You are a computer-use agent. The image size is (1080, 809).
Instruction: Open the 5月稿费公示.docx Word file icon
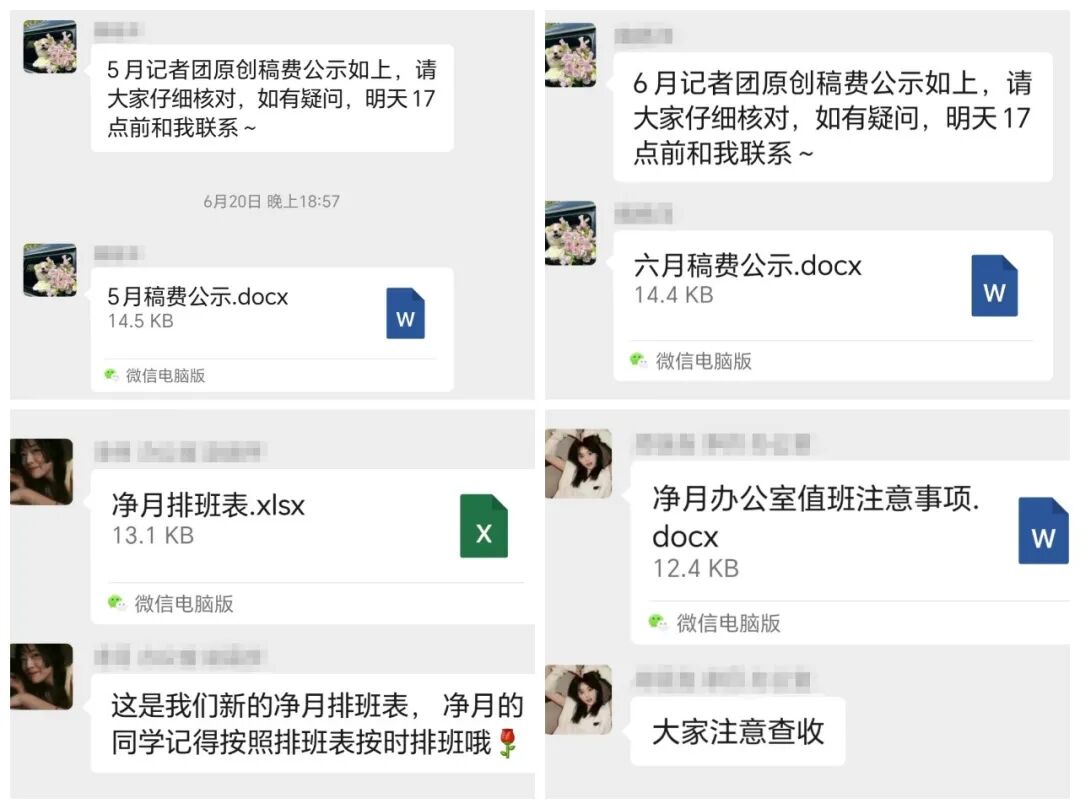405,313
